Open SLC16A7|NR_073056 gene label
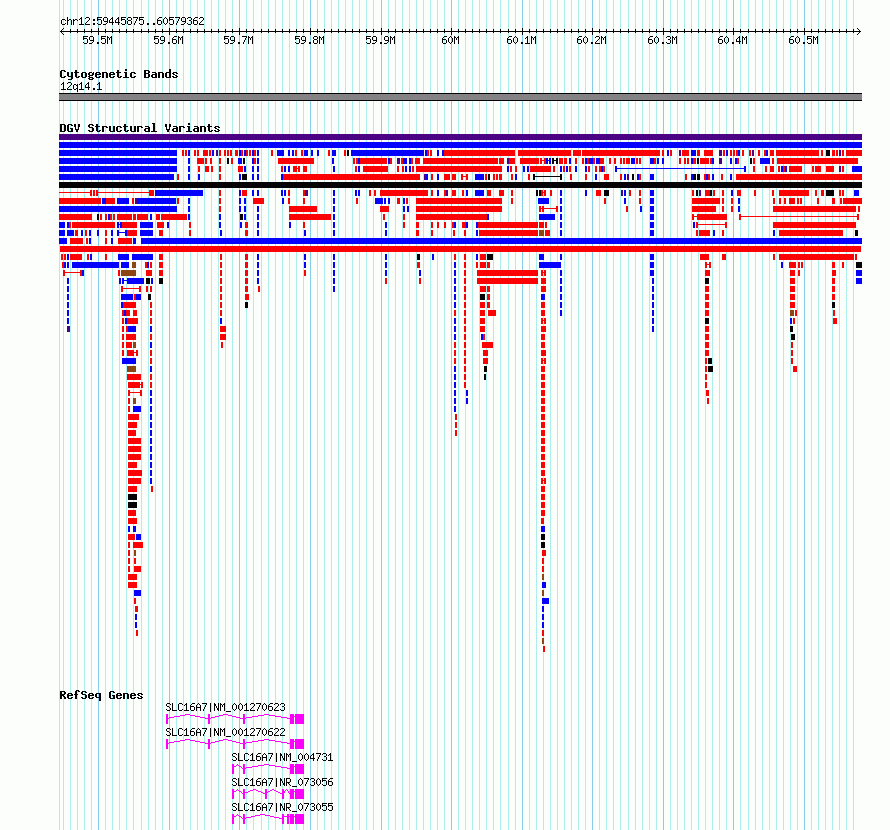890x830 pixels. [x=282, y=782]
